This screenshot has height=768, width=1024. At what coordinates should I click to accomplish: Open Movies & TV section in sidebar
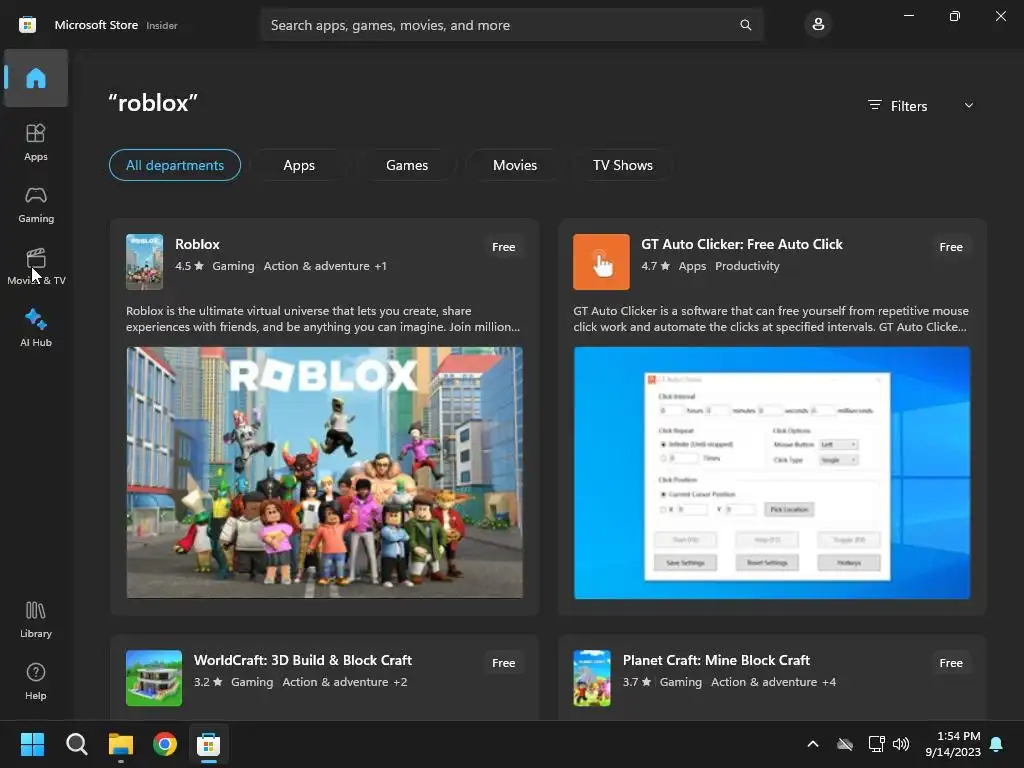[x=36, y=266]
